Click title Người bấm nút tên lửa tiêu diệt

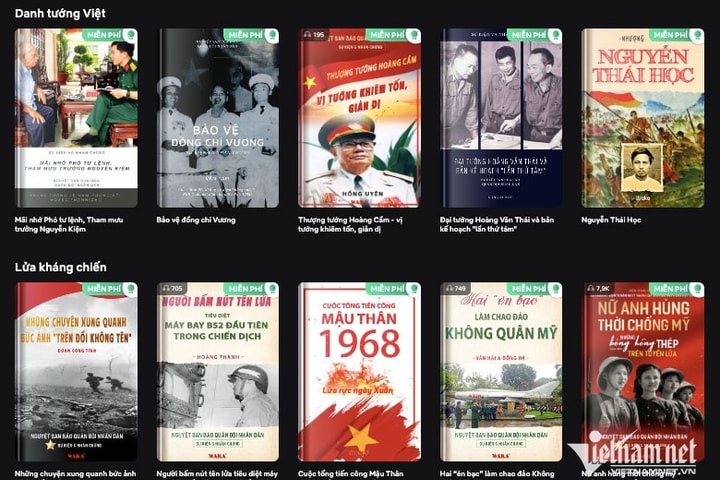click(217, 474)
